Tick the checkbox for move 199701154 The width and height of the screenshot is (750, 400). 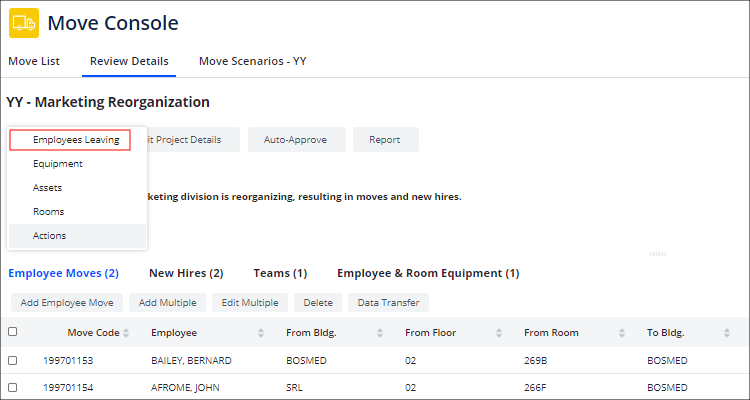13,387
